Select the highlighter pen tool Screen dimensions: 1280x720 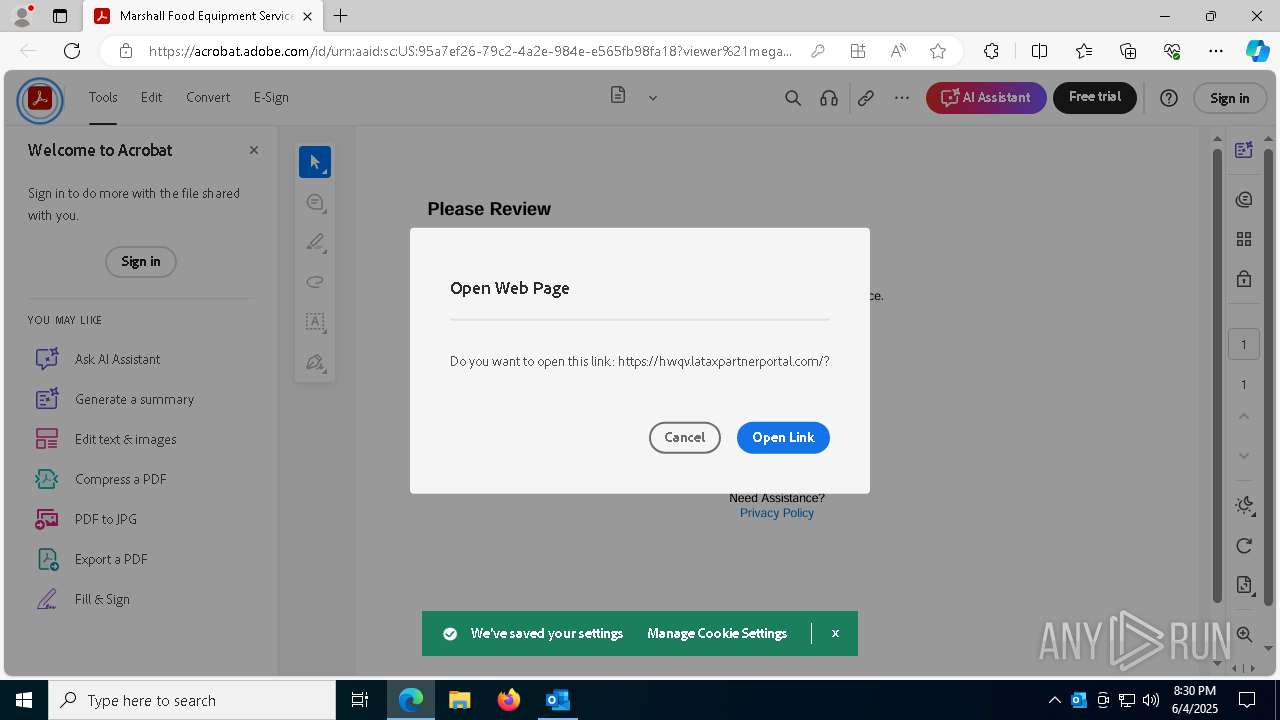tap(315, 242)
